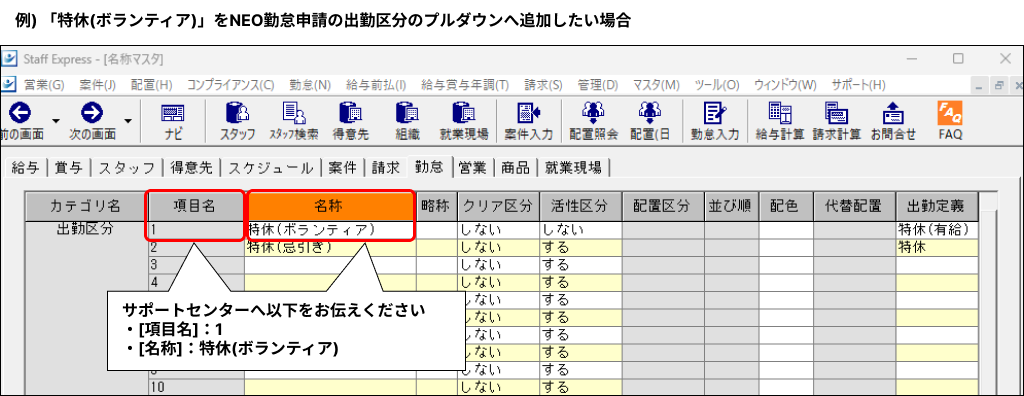Open お問合せ toolbar icon
Image resolution: width=1024 pixels, height=396 pixels.
(x=893, y=112)
